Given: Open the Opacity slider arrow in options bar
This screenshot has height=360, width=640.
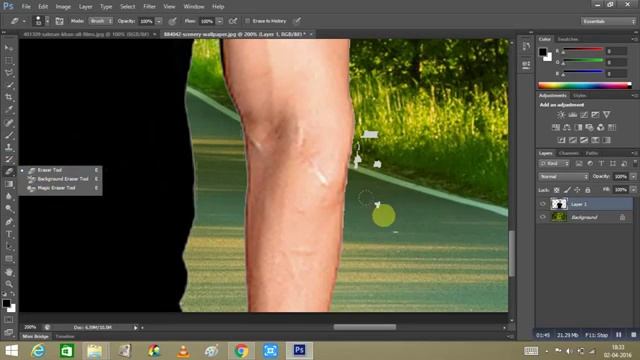Looking at the screenshot, I should coord(159,21).
